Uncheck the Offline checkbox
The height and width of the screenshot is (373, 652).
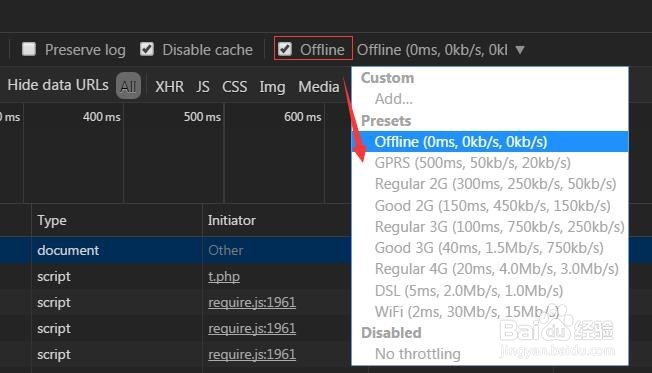pos(285,49)
